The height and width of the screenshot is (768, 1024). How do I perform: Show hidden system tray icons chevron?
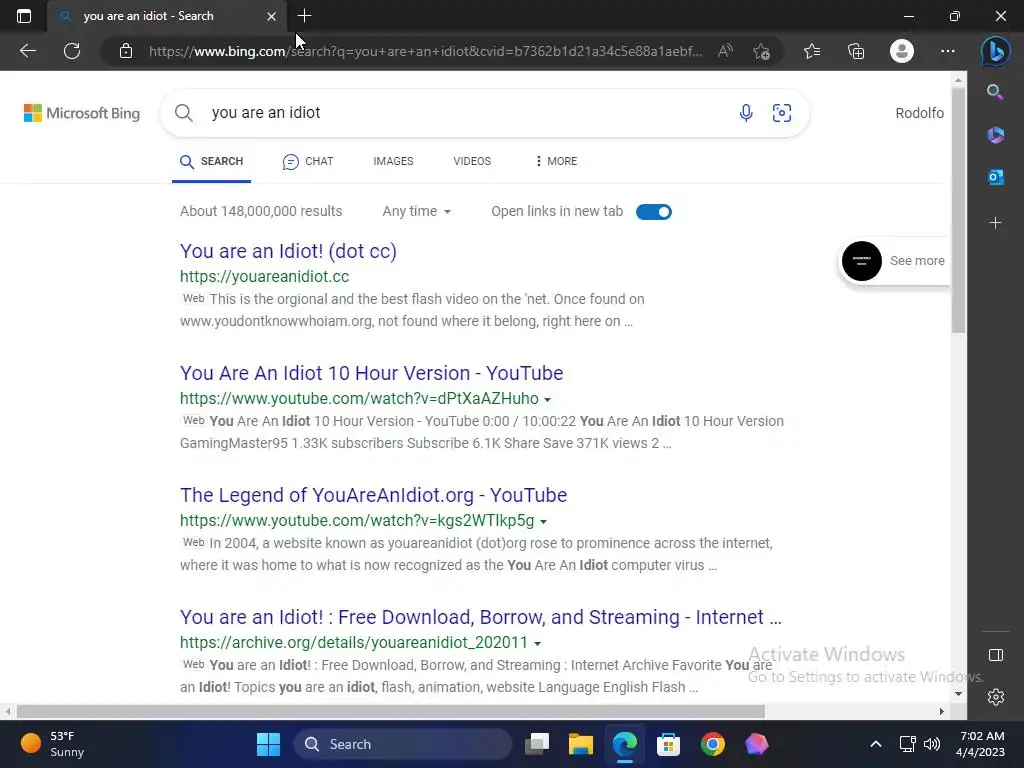pos(876,744)
